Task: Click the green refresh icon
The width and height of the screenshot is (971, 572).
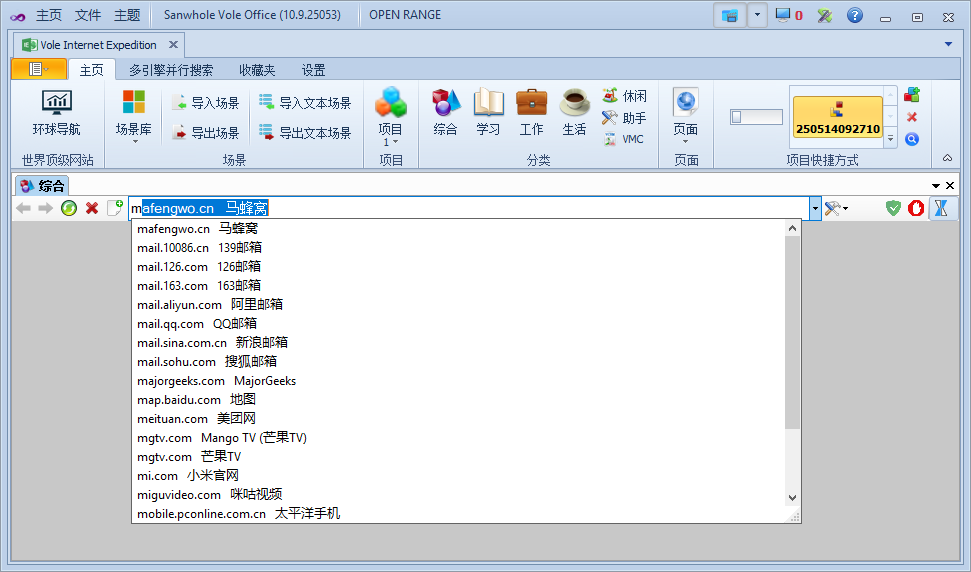Action: 69,209
